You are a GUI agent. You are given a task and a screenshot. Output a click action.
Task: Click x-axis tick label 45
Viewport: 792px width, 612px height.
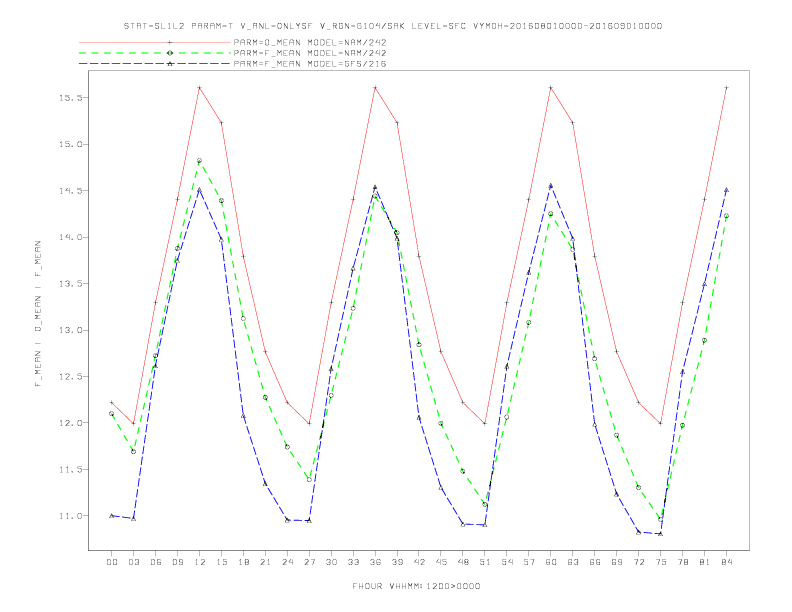pyautogui.click(x=441, y=562)
